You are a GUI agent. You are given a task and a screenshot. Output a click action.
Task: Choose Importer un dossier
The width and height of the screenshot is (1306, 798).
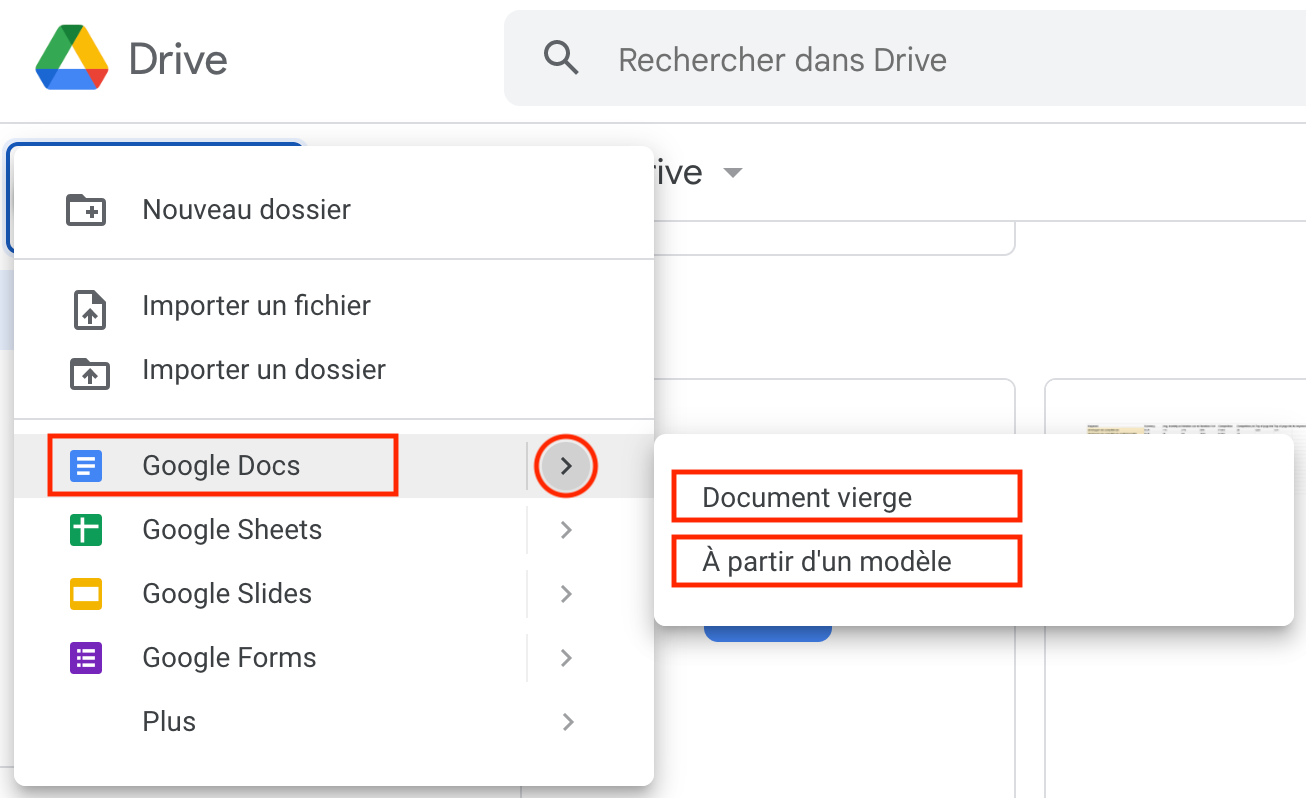coord(334,370)
